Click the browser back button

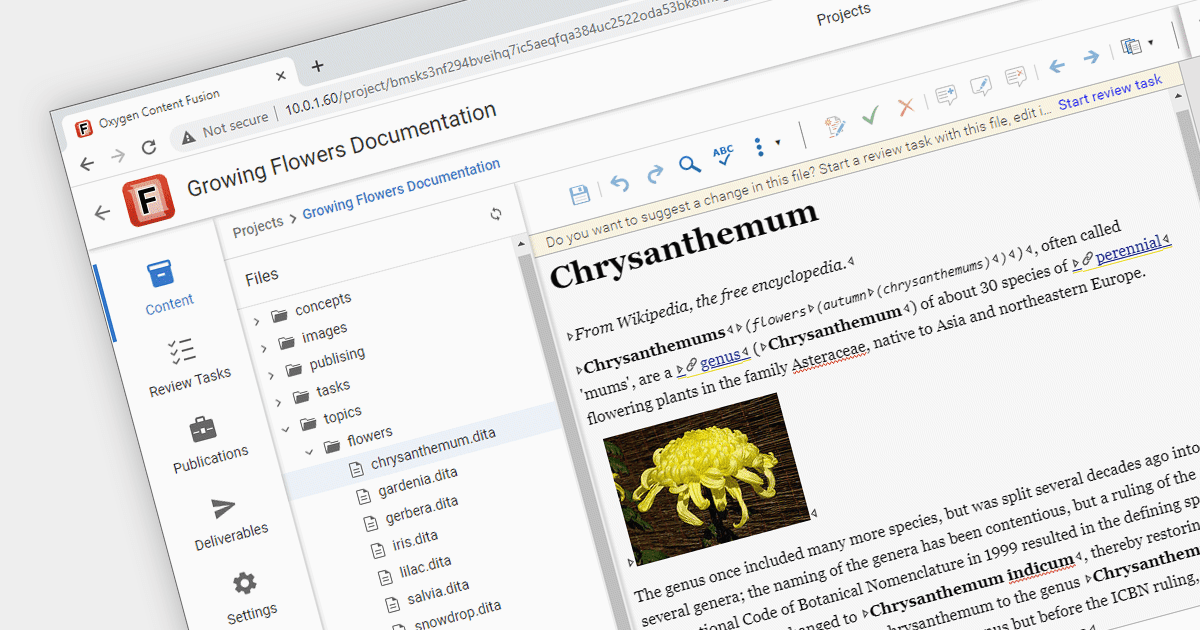(x=87, y=164)
